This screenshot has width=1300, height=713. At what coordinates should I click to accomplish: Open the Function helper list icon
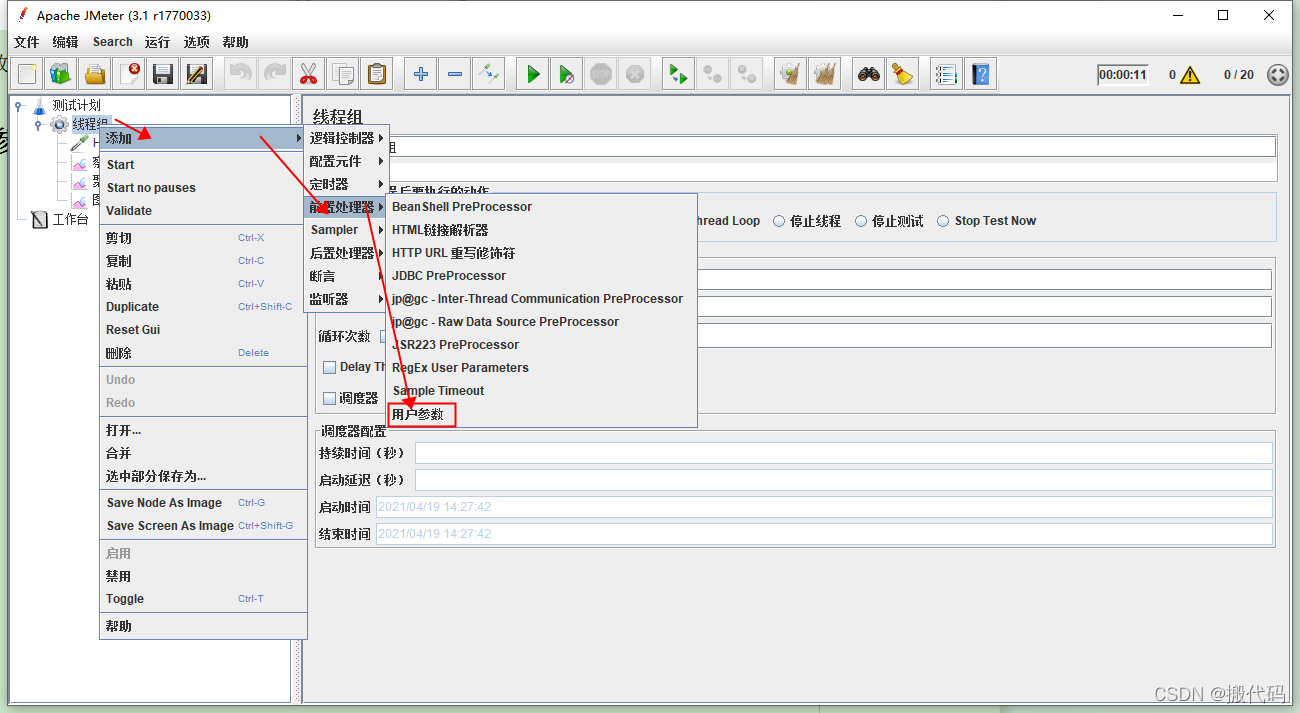946,74
